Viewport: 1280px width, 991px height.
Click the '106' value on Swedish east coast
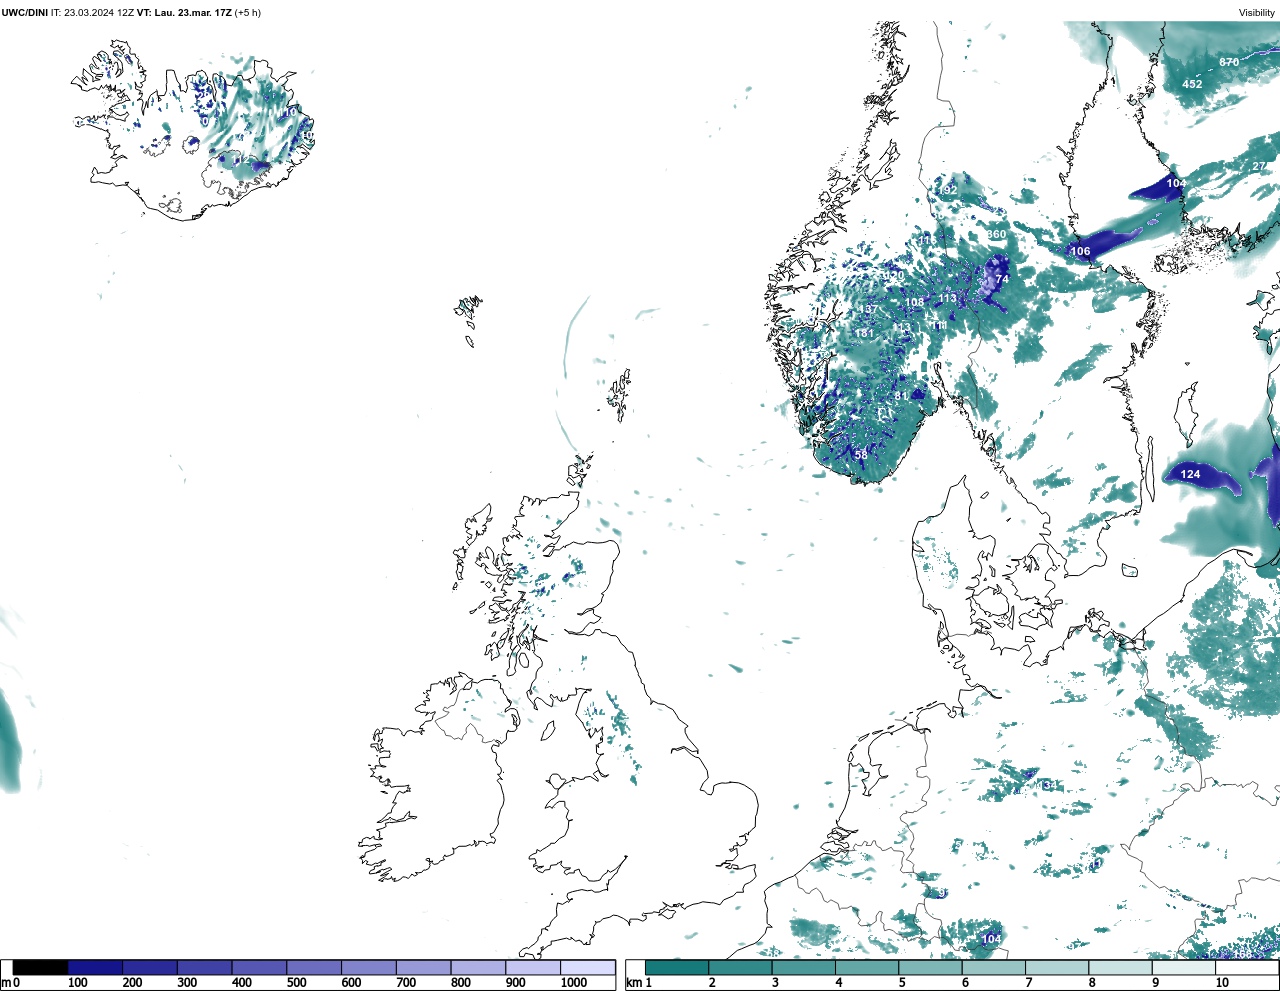point(1080,251)
